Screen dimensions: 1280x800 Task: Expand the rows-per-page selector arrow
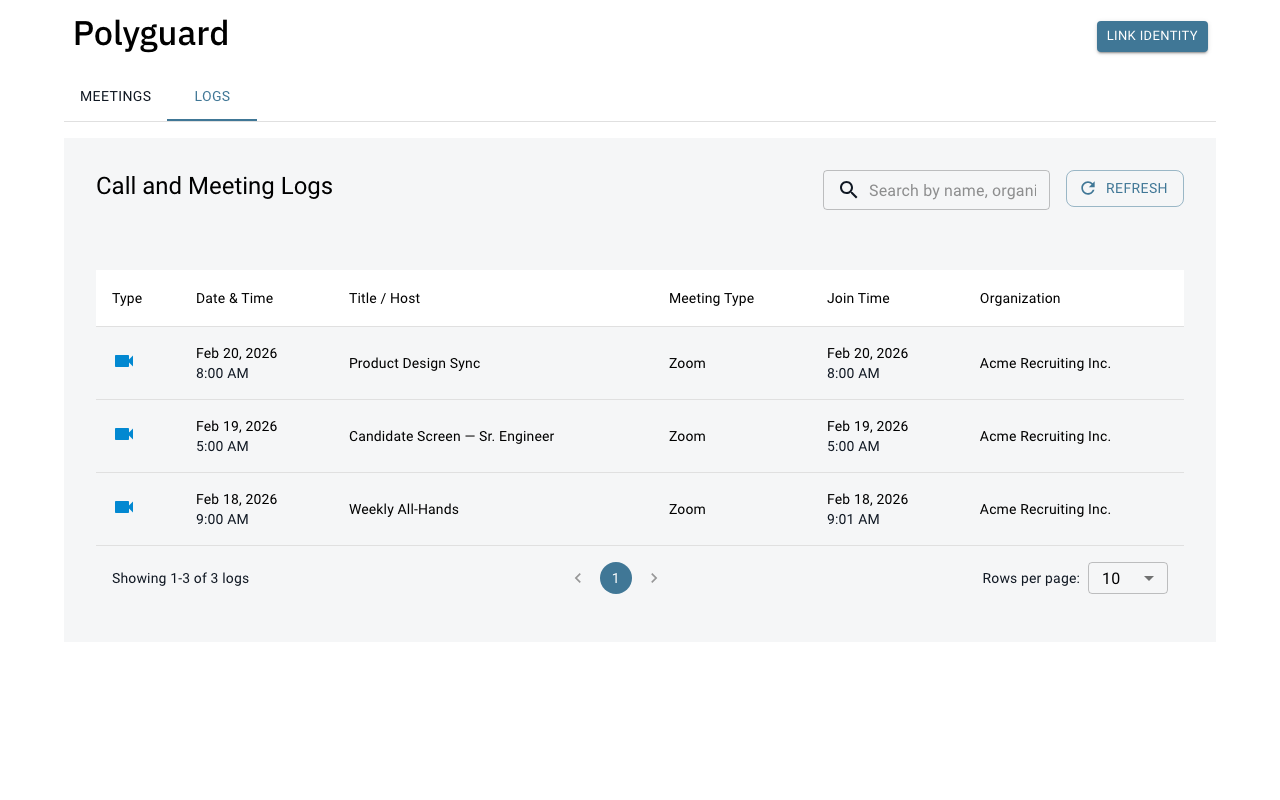tap(1148, 577)
